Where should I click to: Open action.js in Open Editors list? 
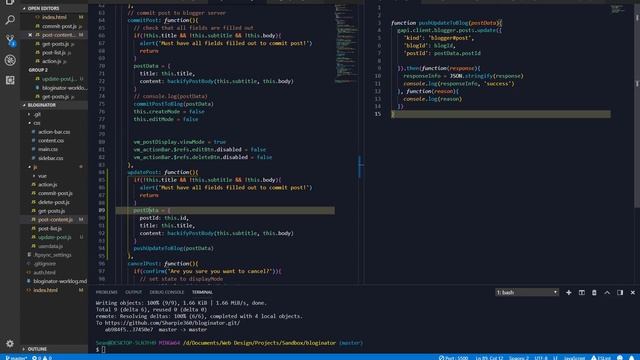(x=52, y=61)
